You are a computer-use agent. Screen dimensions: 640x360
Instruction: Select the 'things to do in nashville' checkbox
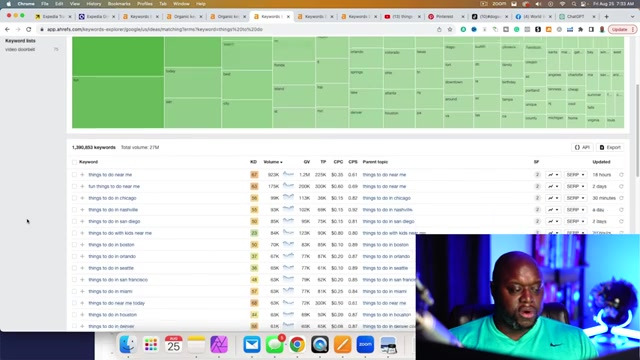(x=74, y=210)
